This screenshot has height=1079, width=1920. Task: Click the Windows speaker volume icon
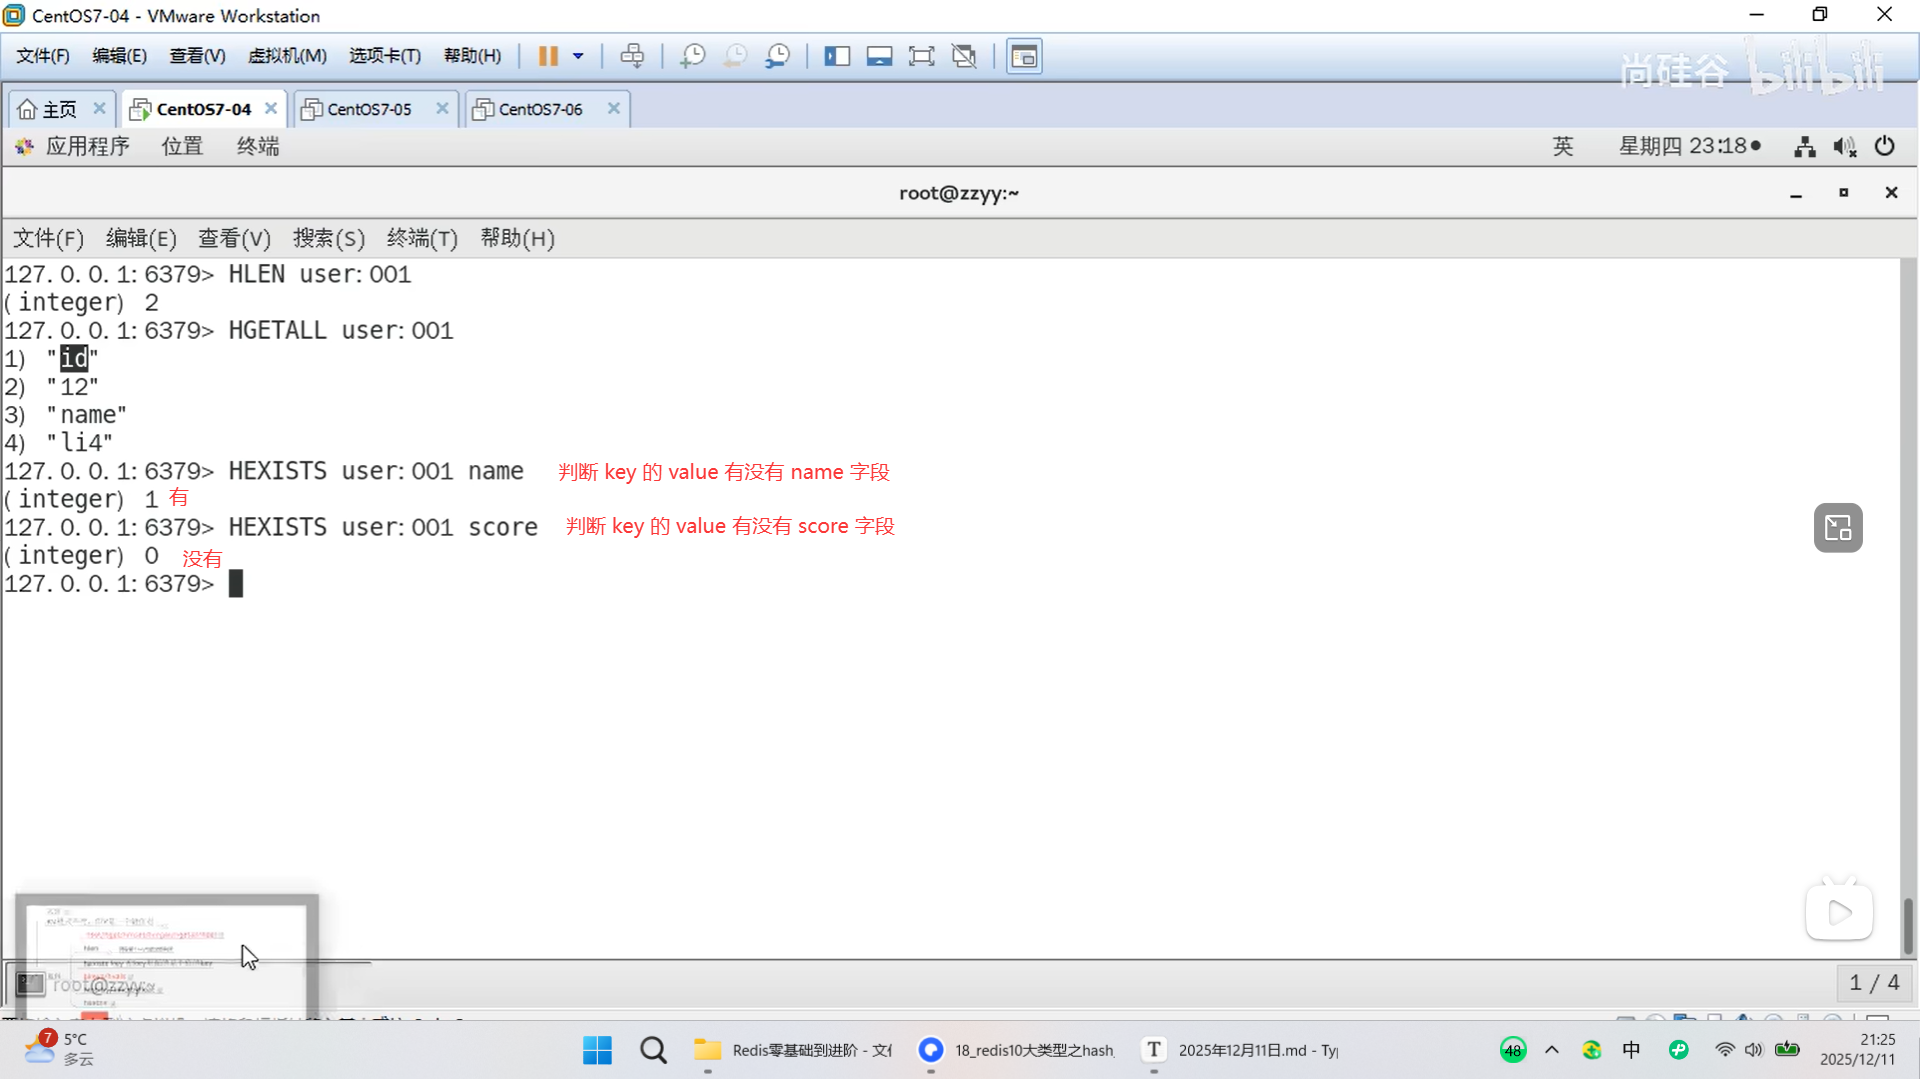[x=1754, y=1050]
